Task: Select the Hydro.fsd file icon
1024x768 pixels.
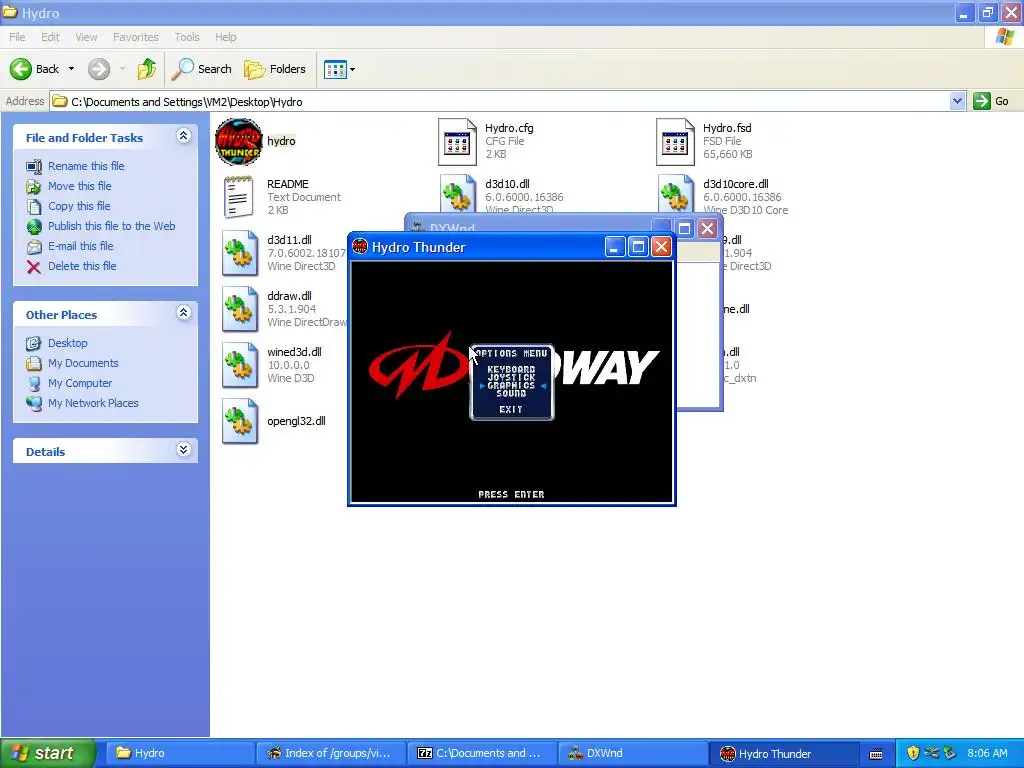Action: (x=675, y=142)
